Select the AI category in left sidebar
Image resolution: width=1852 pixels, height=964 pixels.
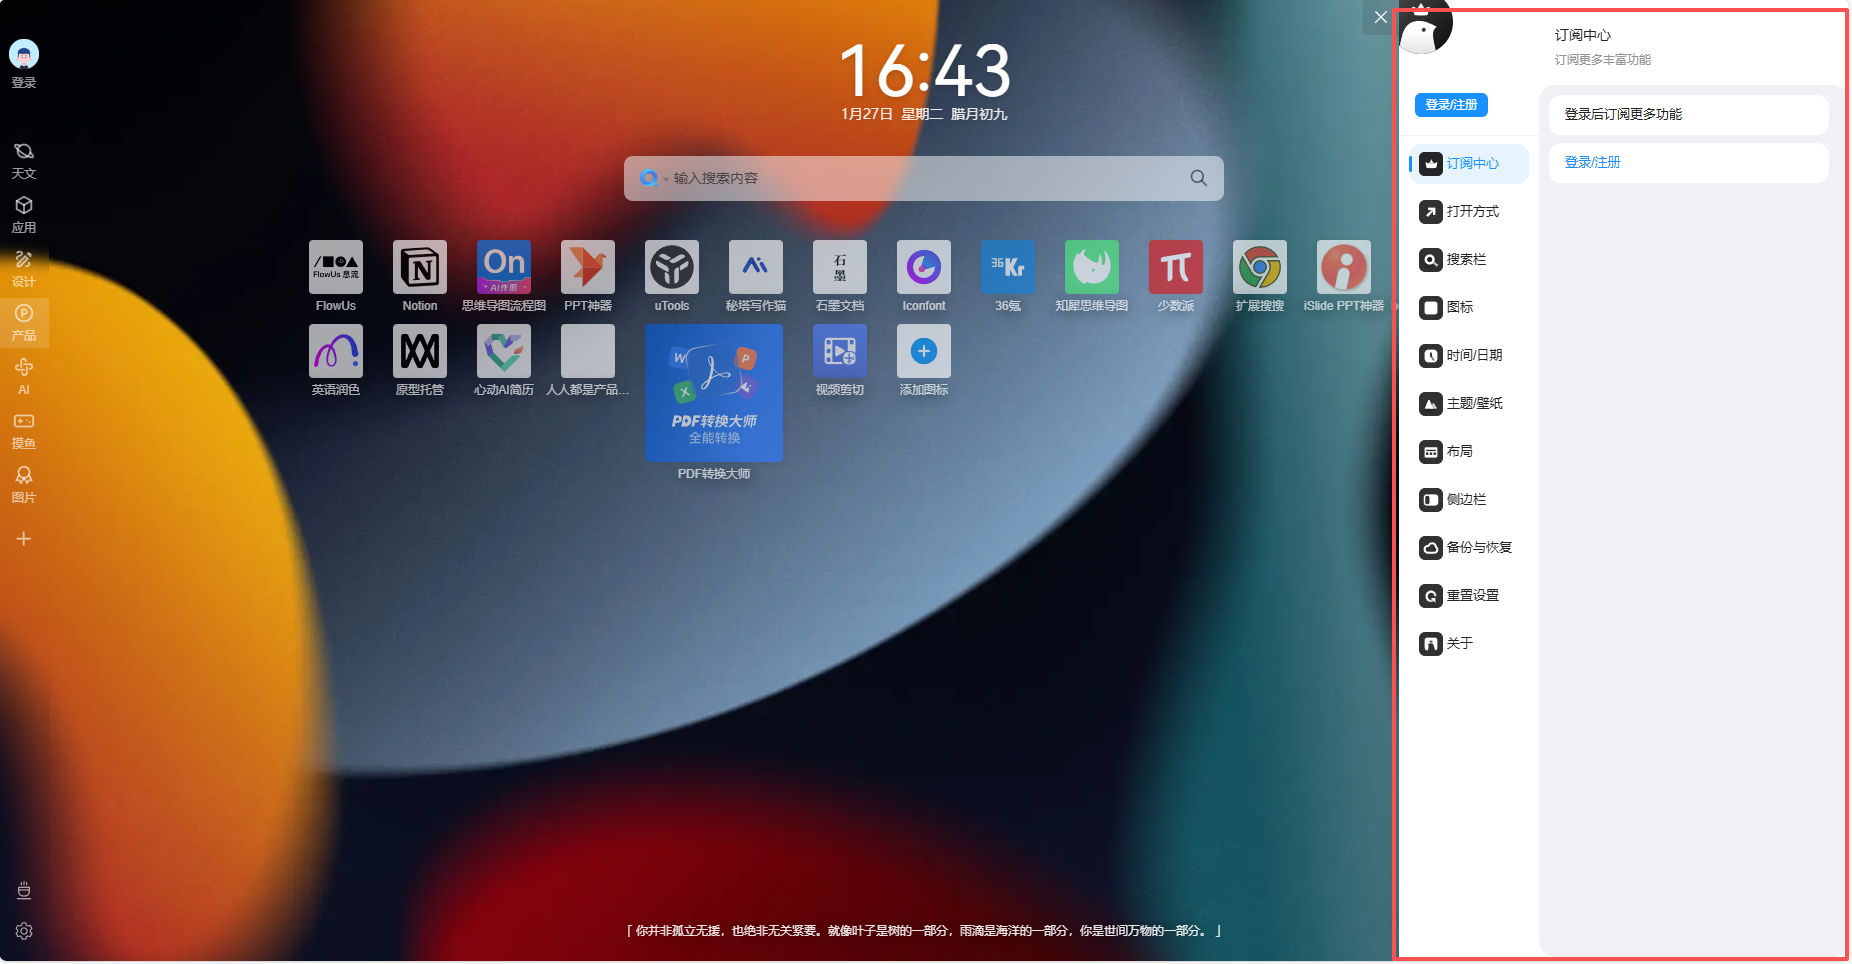coord(24,376)
